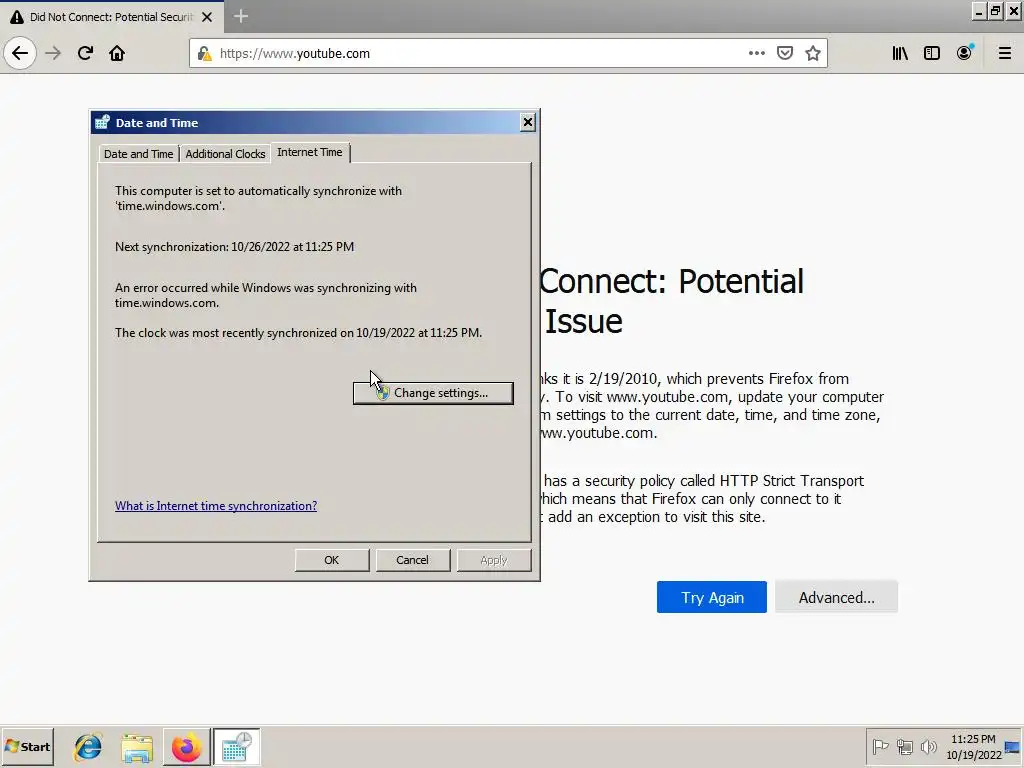Switch to Firefox on the taskbar
Viewport: 1024px width, 768px height.
(187, 747)
